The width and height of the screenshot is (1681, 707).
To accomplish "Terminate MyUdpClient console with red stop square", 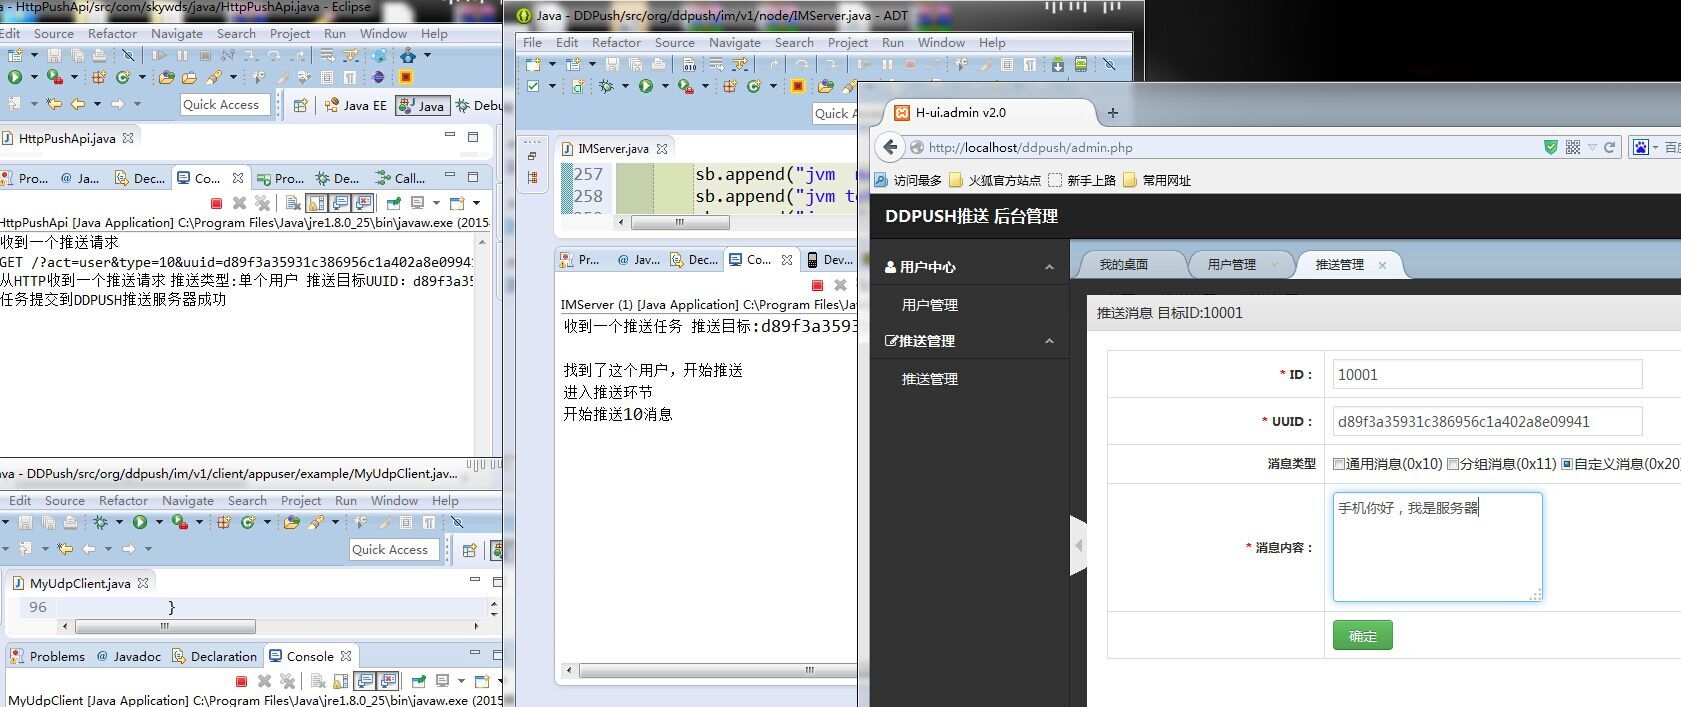I will pos(241,681).
